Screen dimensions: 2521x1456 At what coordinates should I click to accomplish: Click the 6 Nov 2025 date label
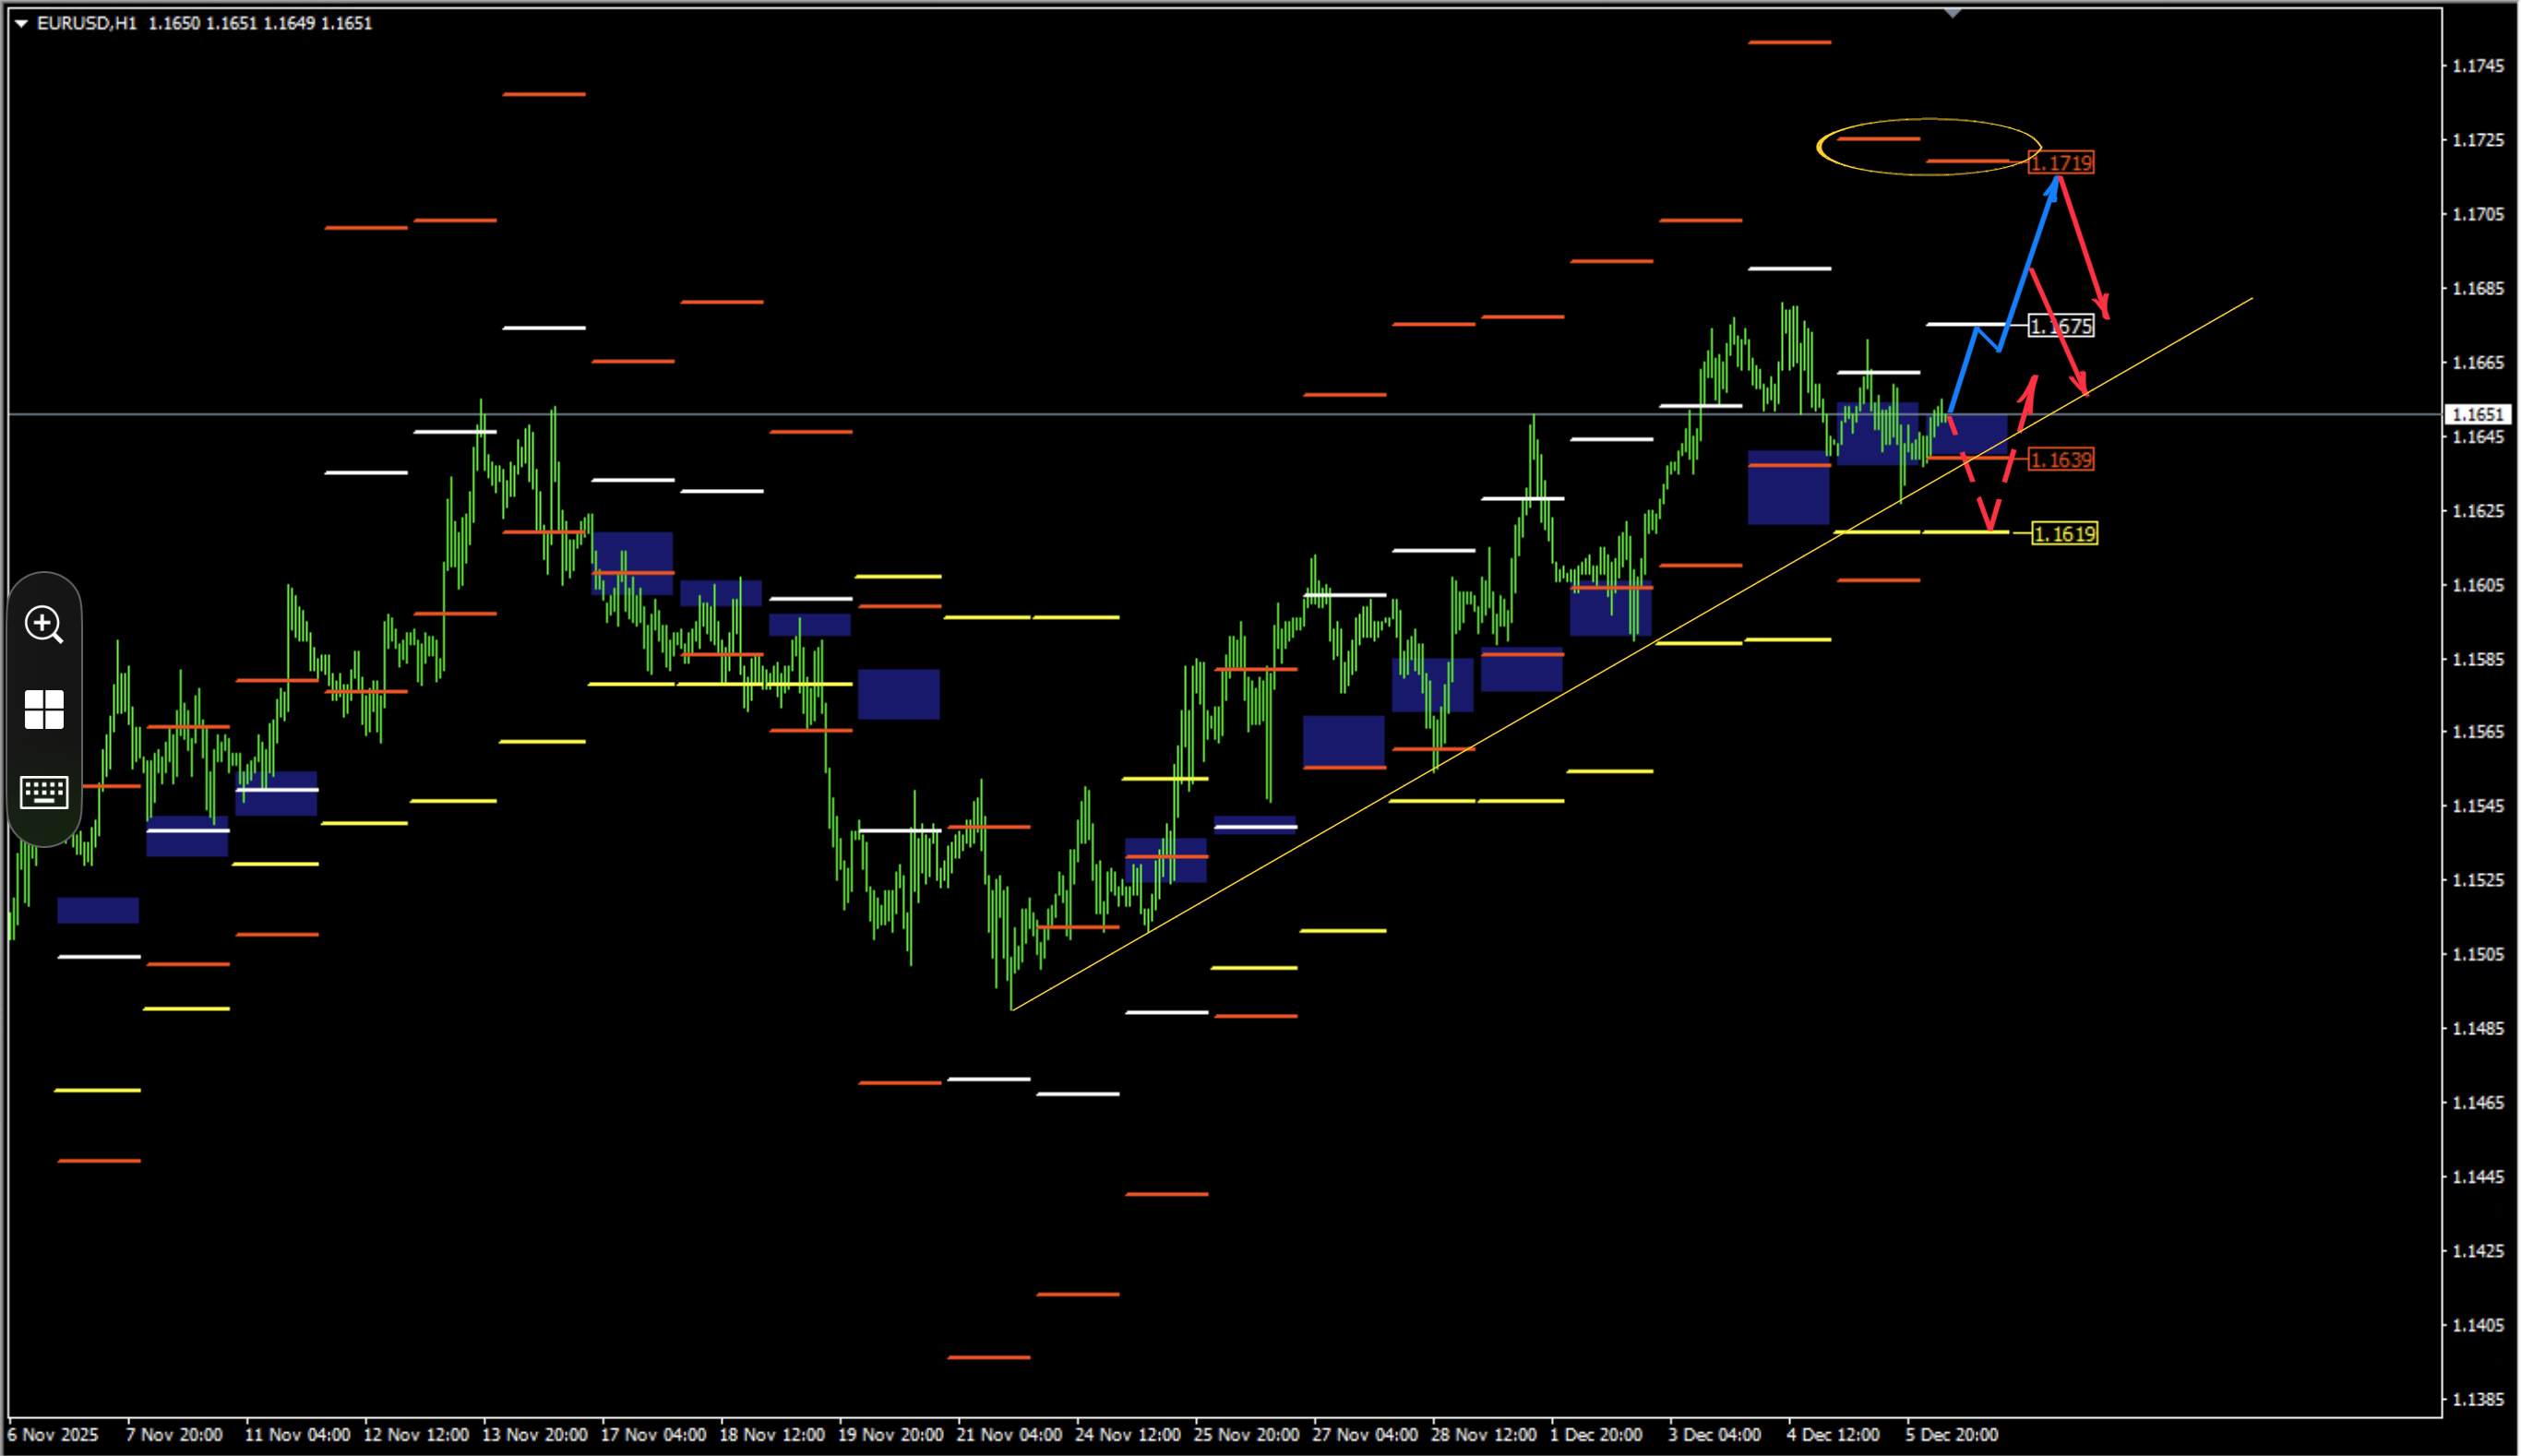[53, 1434]
